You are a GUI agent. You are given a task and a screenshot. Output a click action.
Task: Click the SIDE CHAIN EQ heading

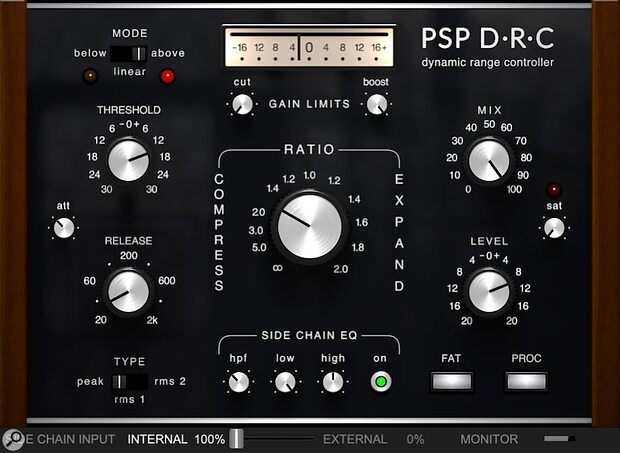[x=309, y=336]
